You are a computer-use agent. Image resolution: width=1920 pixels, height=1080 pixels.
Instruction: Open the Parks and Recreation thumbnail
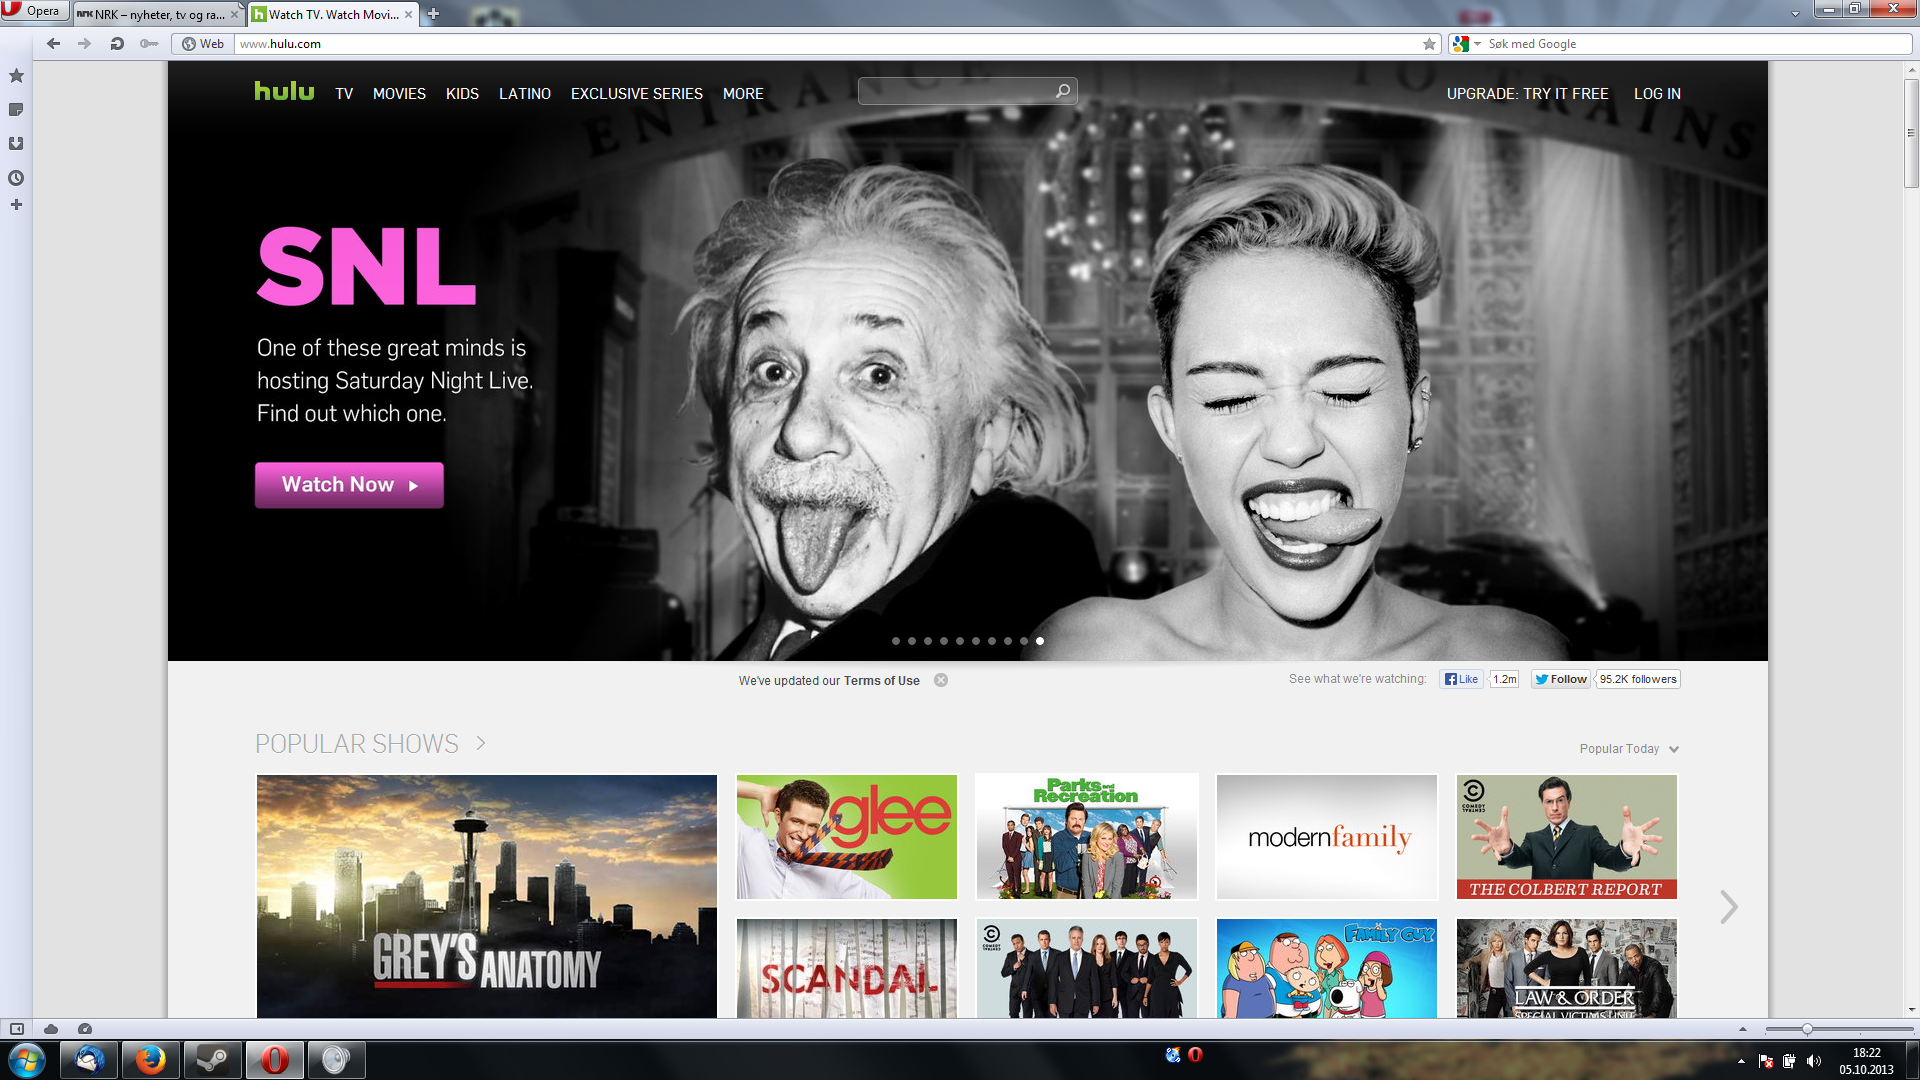click(x=1087, y=837)
